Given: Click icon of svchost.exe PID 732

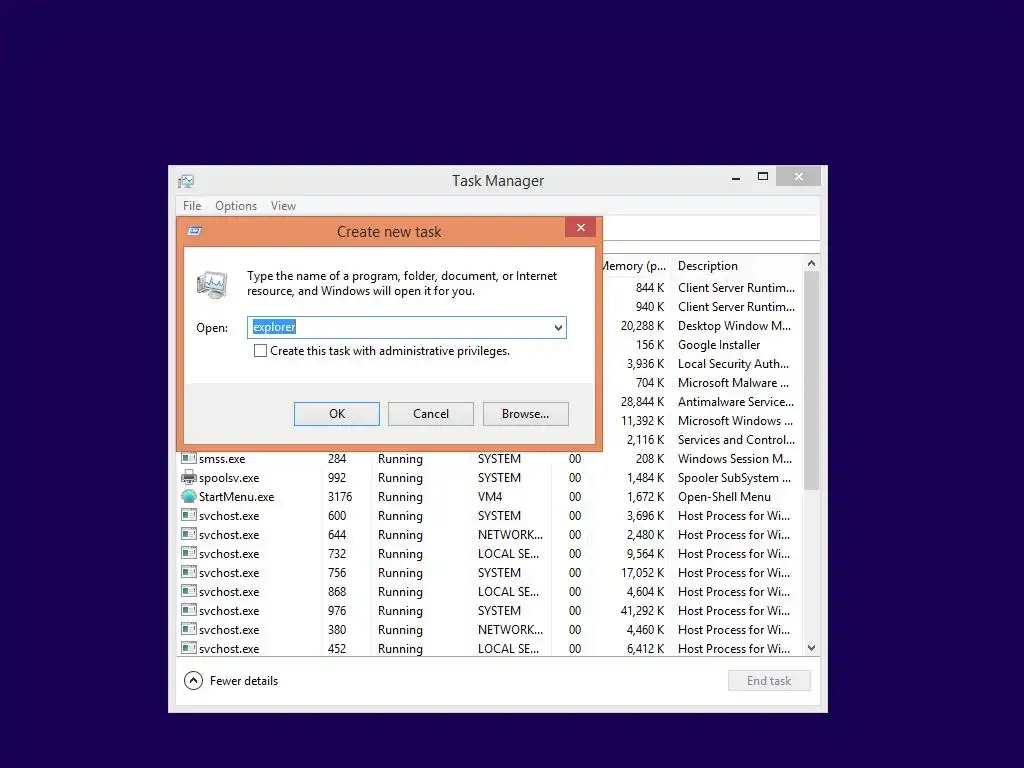Looking at the screenshot, I should point(189,553).
